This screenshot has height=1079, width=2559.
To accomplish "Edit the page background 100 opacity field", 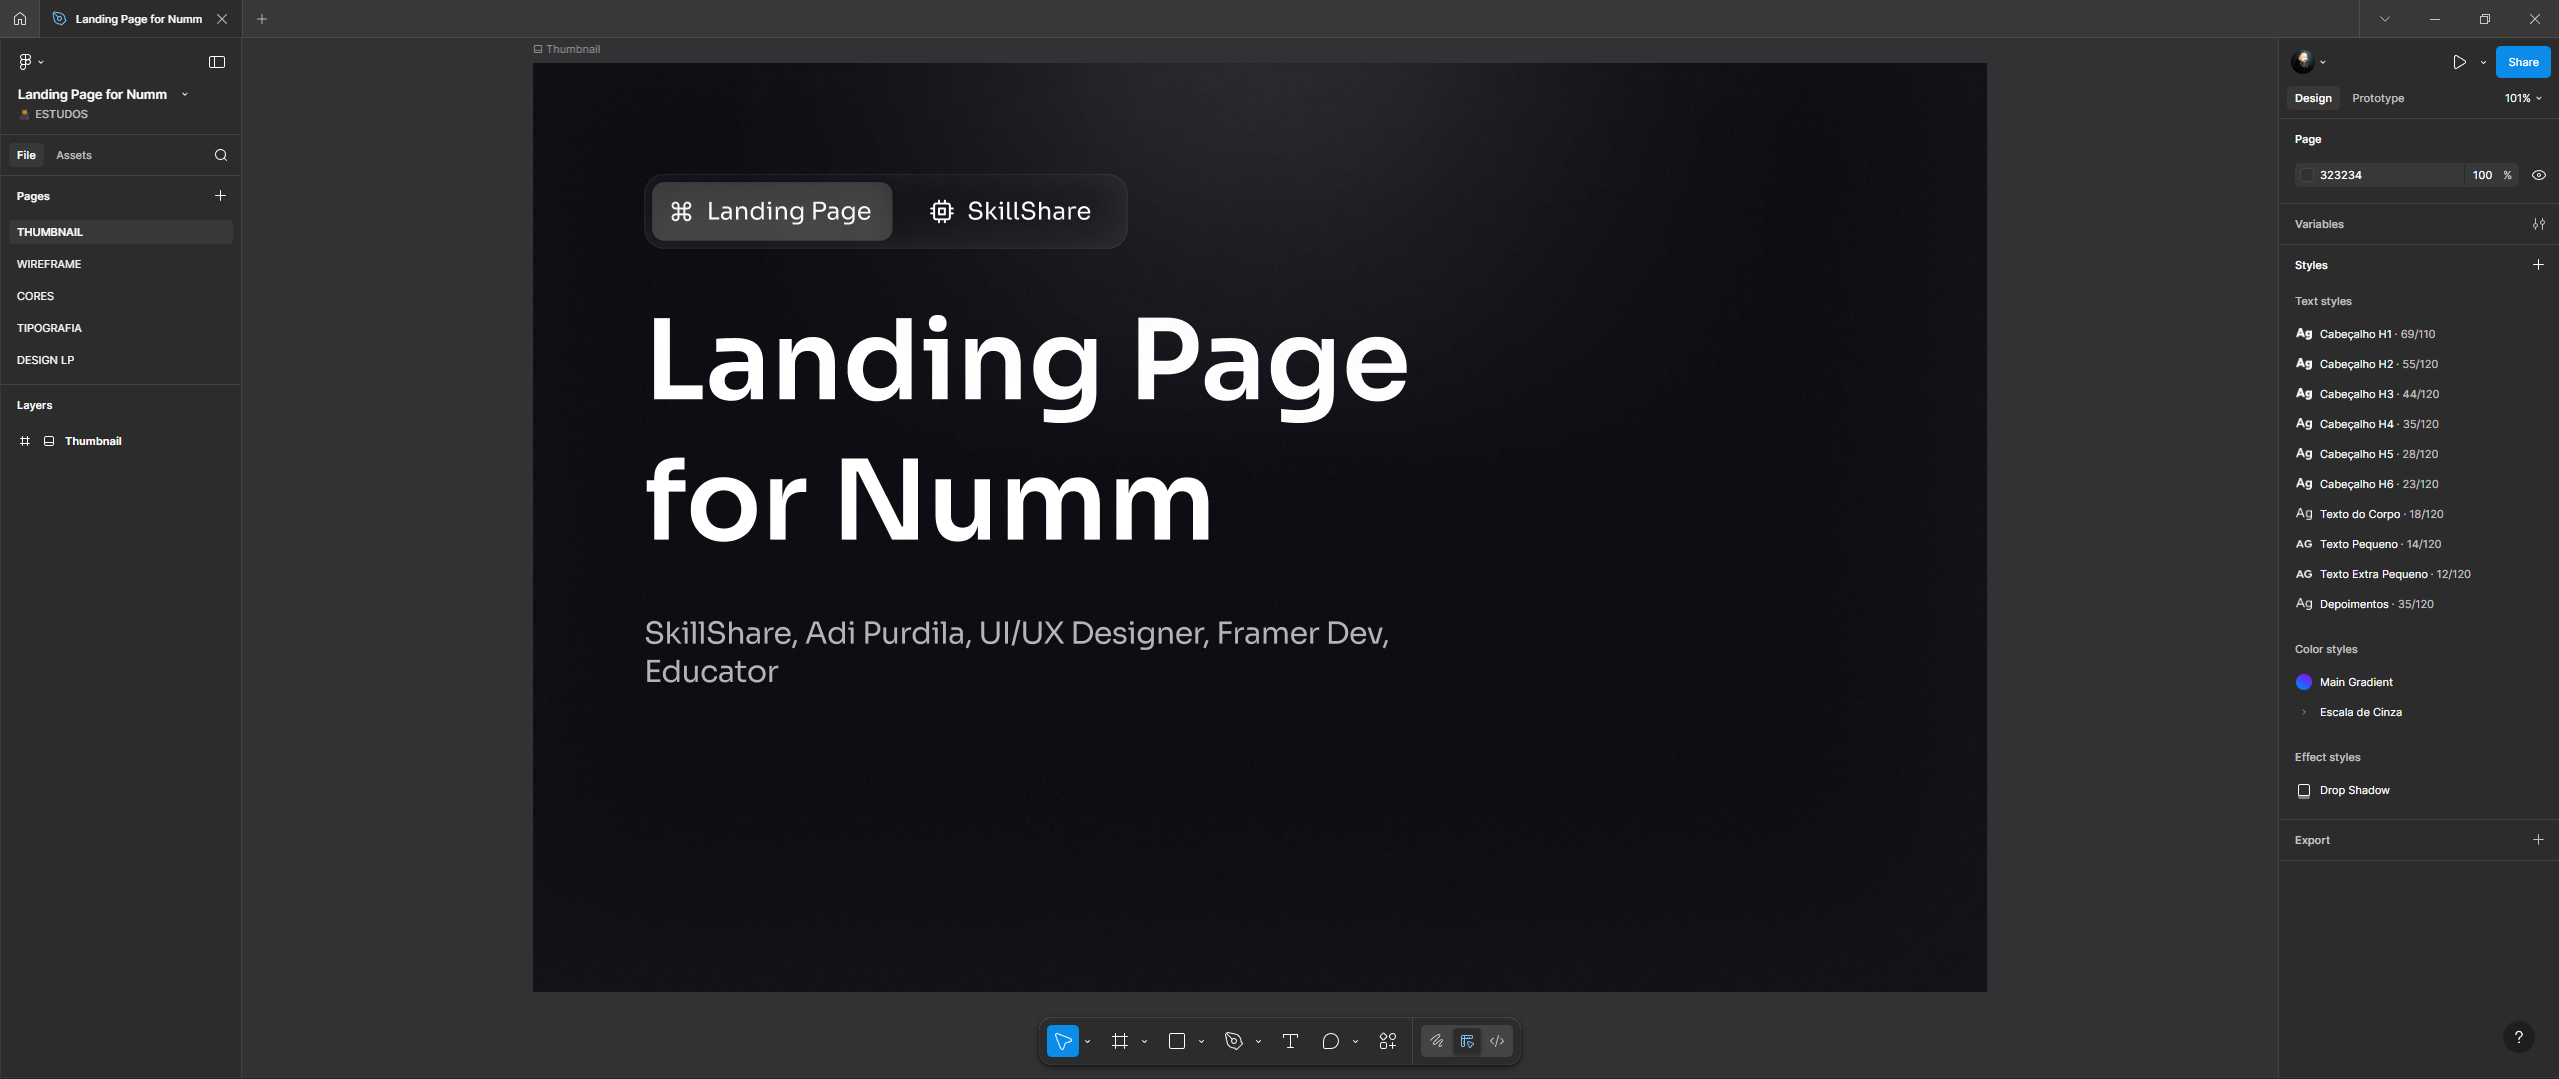I will [x=2483, y=175].
